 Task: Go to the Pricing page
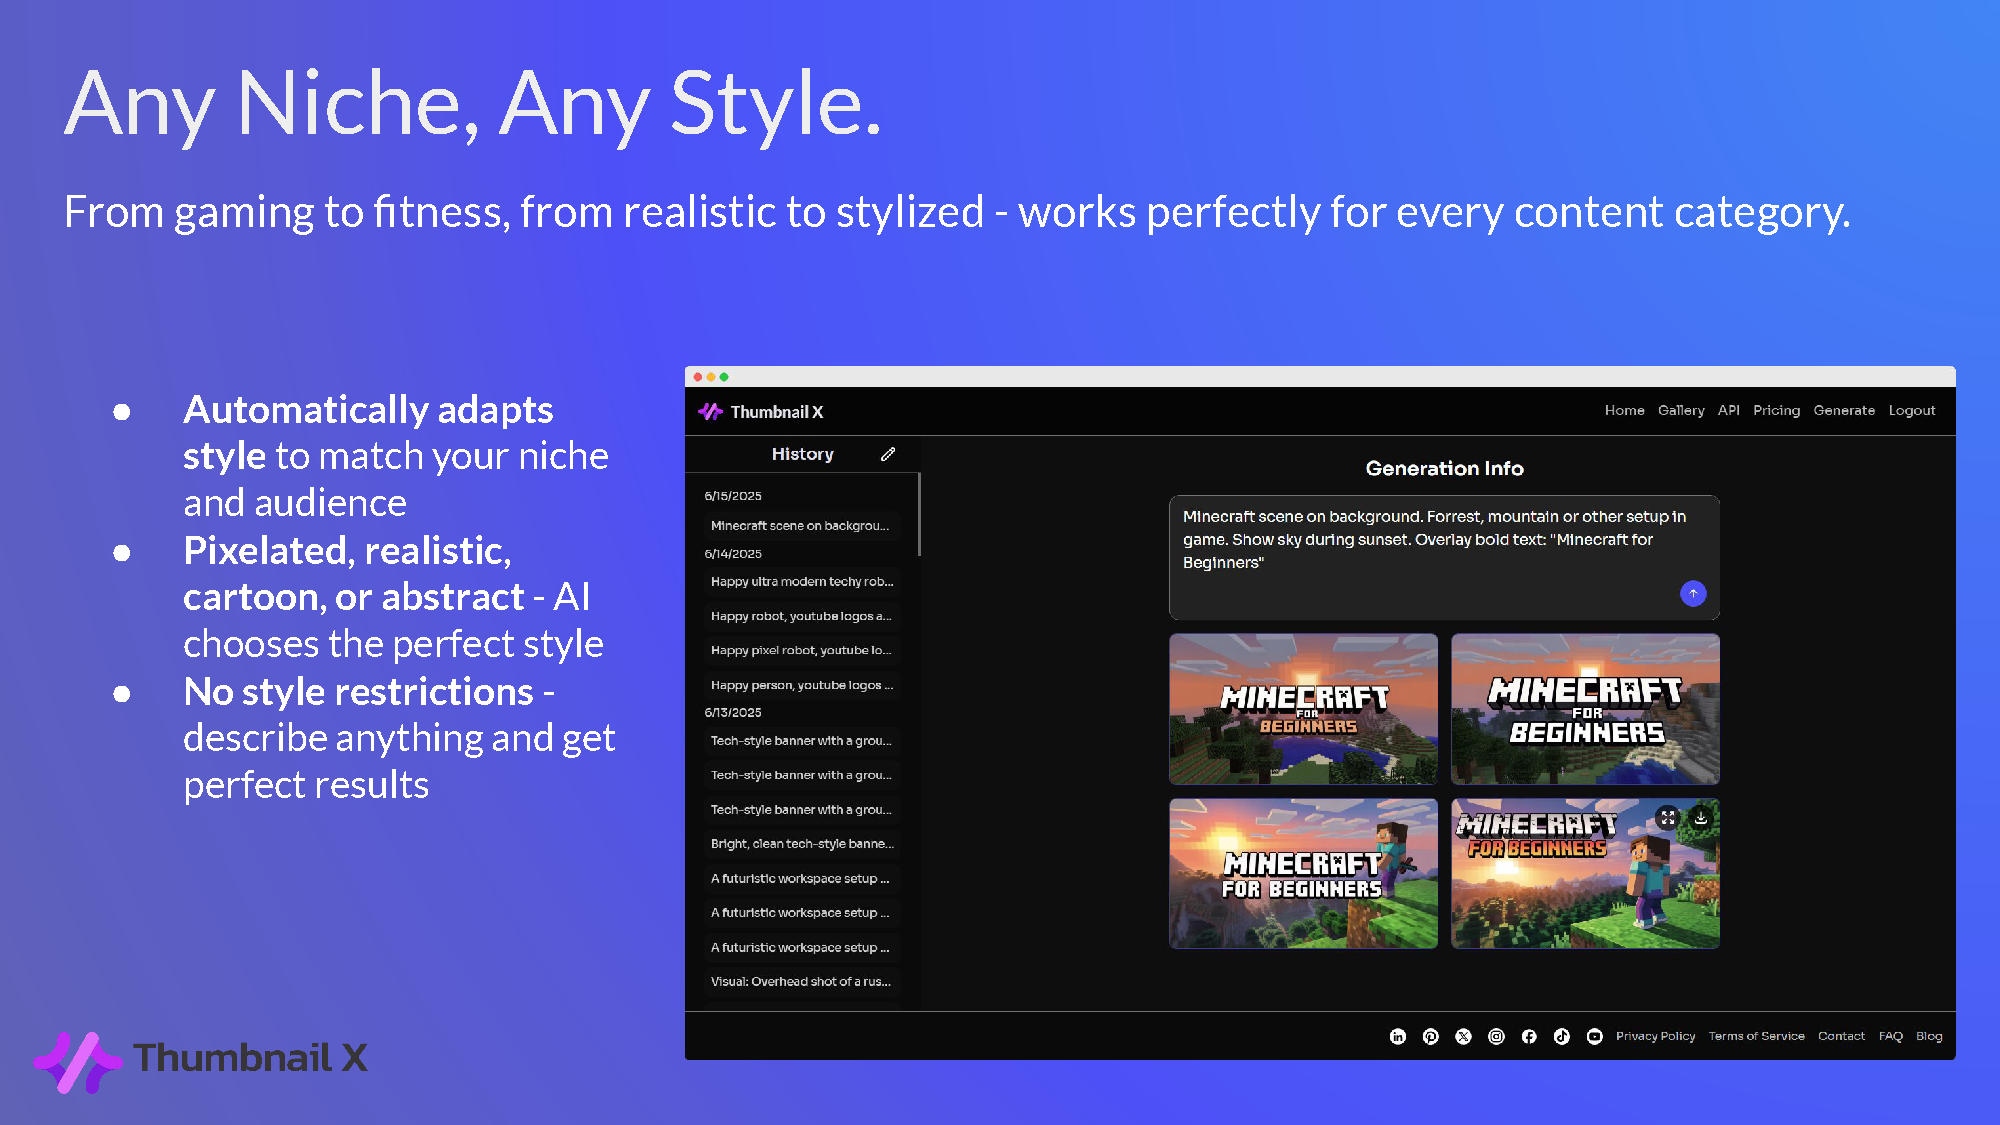coord(1776,411)
